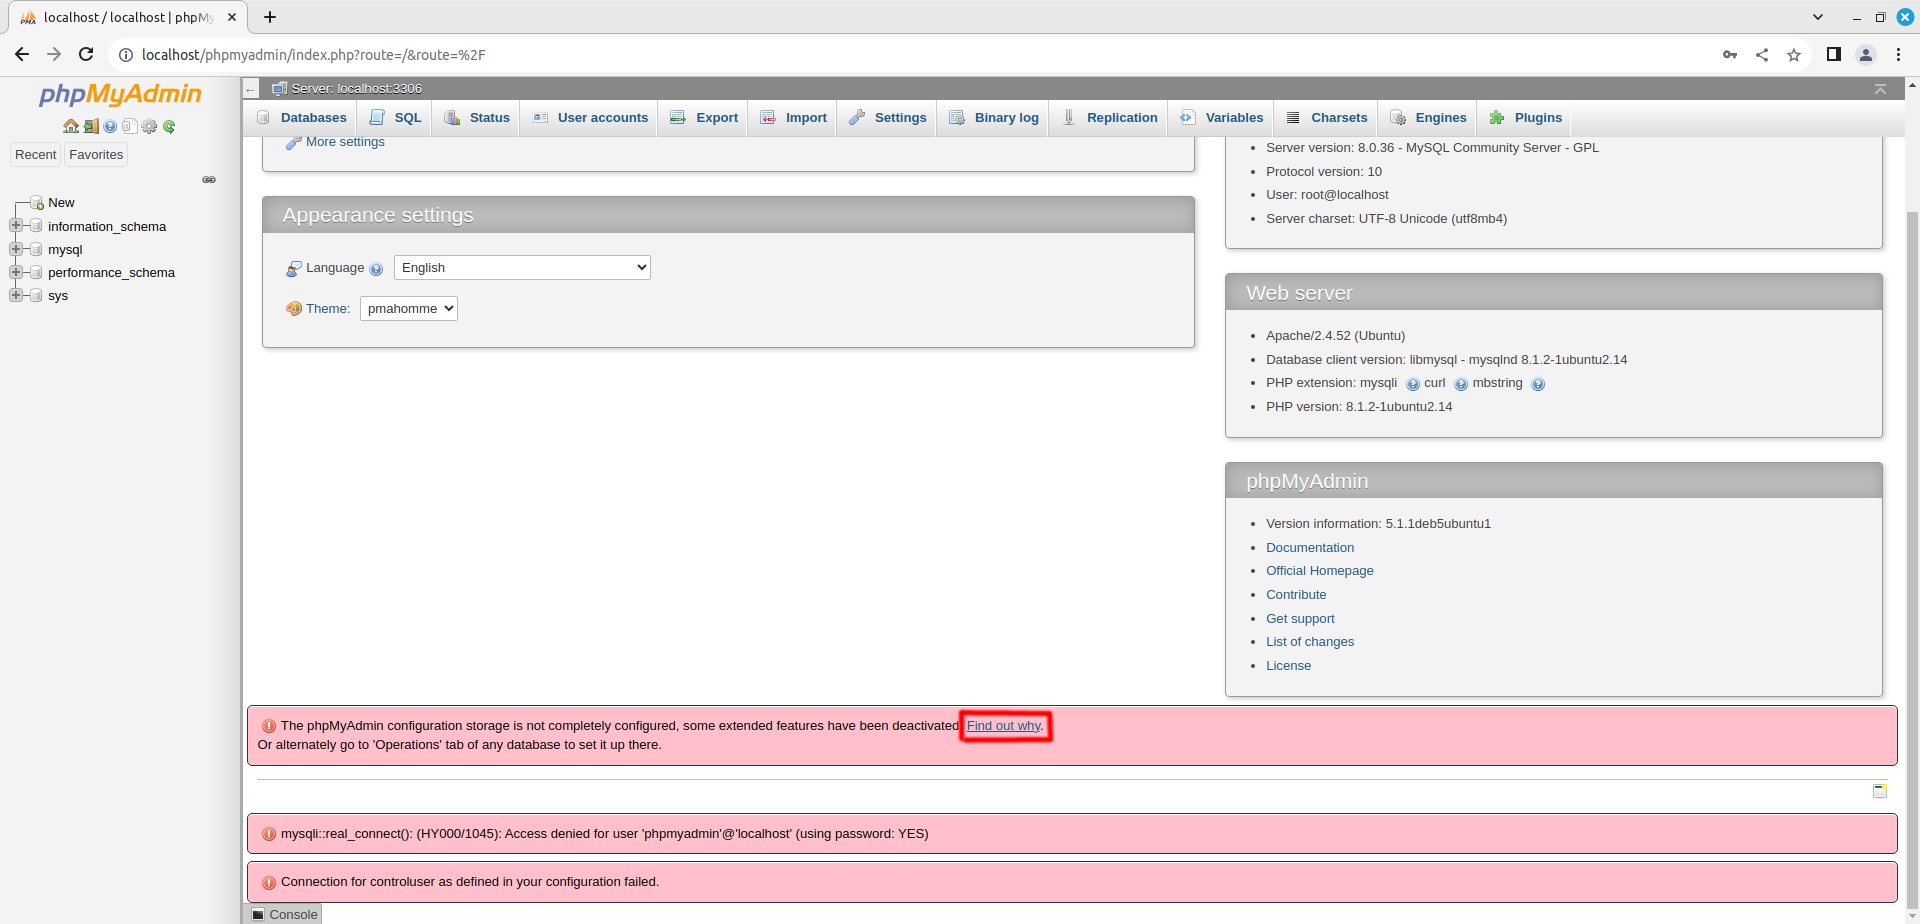This screenshot has width=1920, height=924.
Task: Click the link-with-main-panel chain icon
Action: tap(209, 180)
